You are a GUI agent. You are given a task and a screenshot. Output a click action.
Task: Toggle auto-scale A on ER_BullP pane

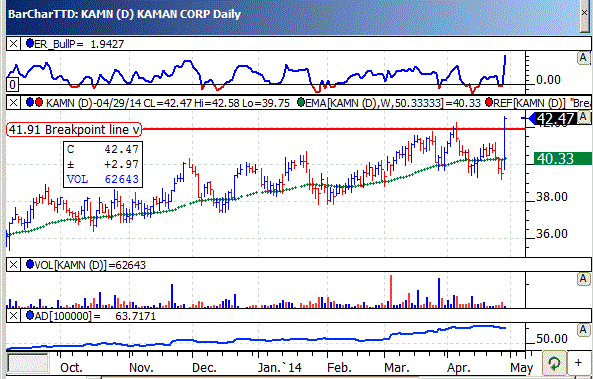tap(583, 58)
